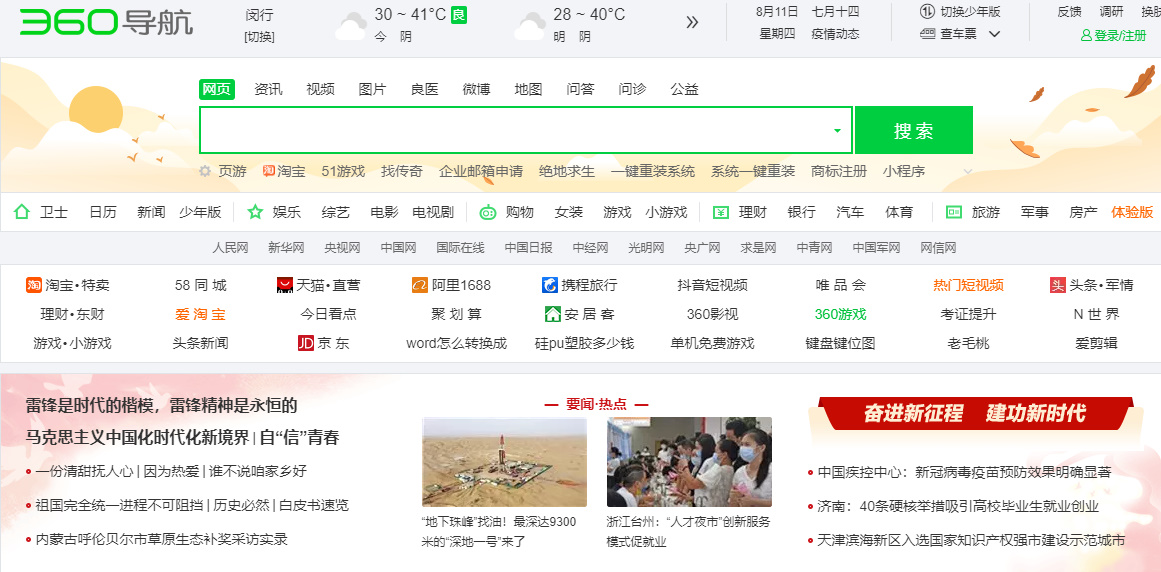Click the 天猫·直营 red cat icon
Screen dimensions: 1161x572
[x=284, y=285]
